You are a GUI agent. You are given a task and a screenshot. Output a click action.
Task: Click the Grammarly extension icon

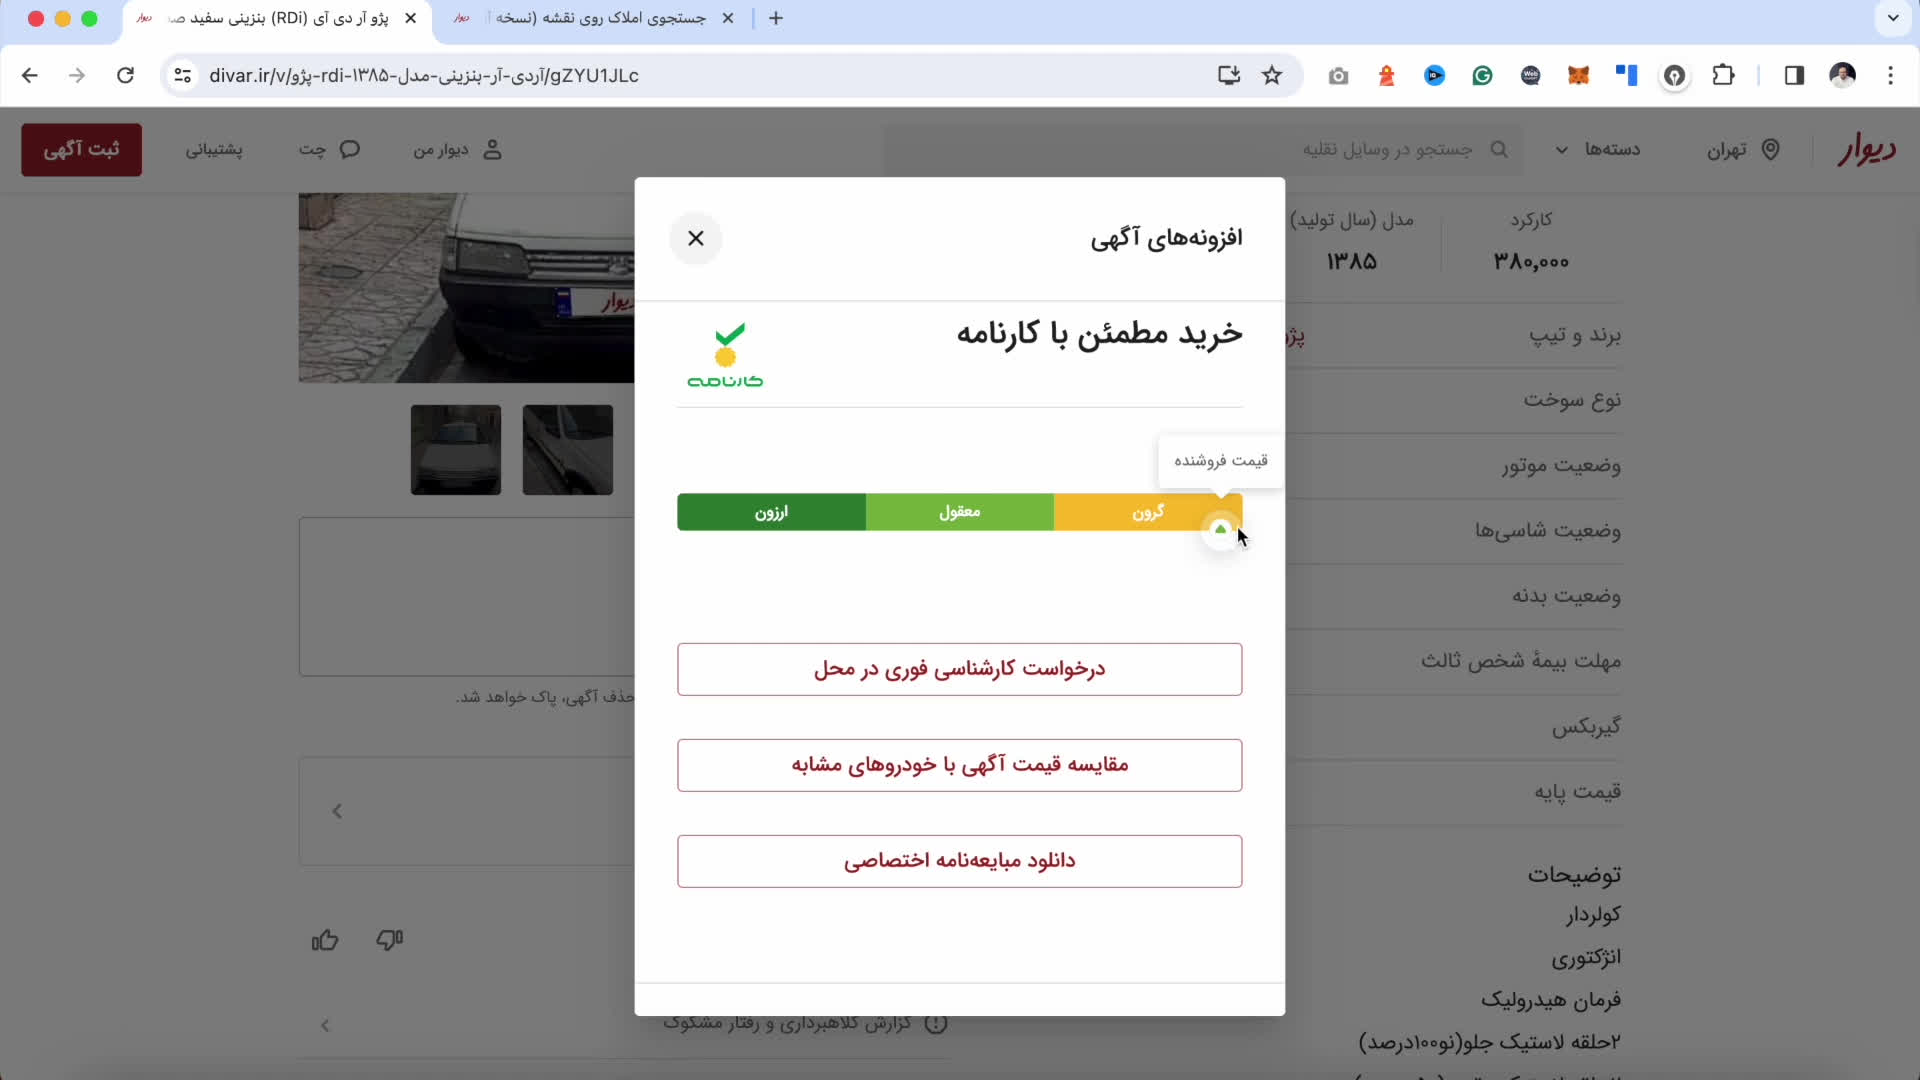tap(1482, 75)
